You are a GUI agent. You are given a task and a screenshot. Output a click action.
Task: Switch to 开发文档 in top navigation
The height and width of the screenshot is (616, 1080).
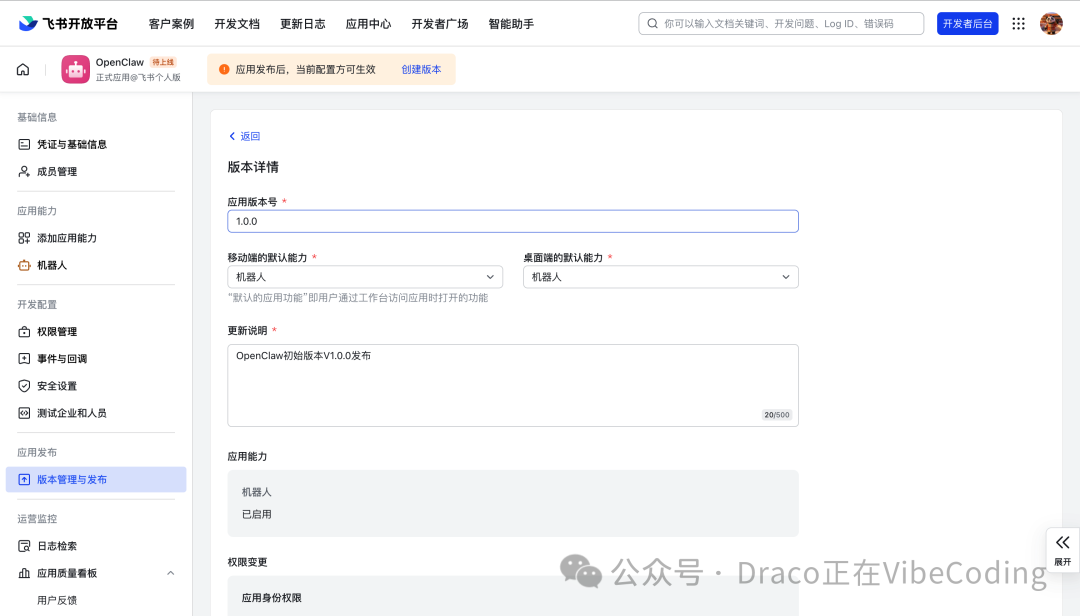pos(237,23)
